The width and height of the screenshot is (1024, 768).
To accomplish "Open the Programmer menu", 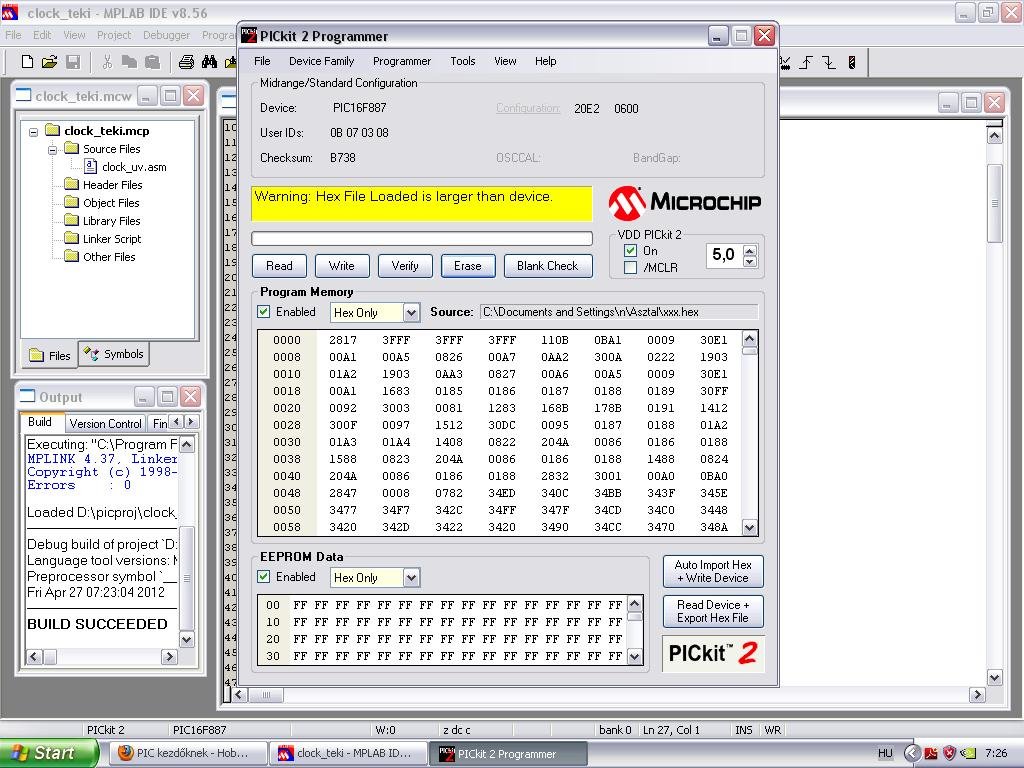I will pos(402,61).
